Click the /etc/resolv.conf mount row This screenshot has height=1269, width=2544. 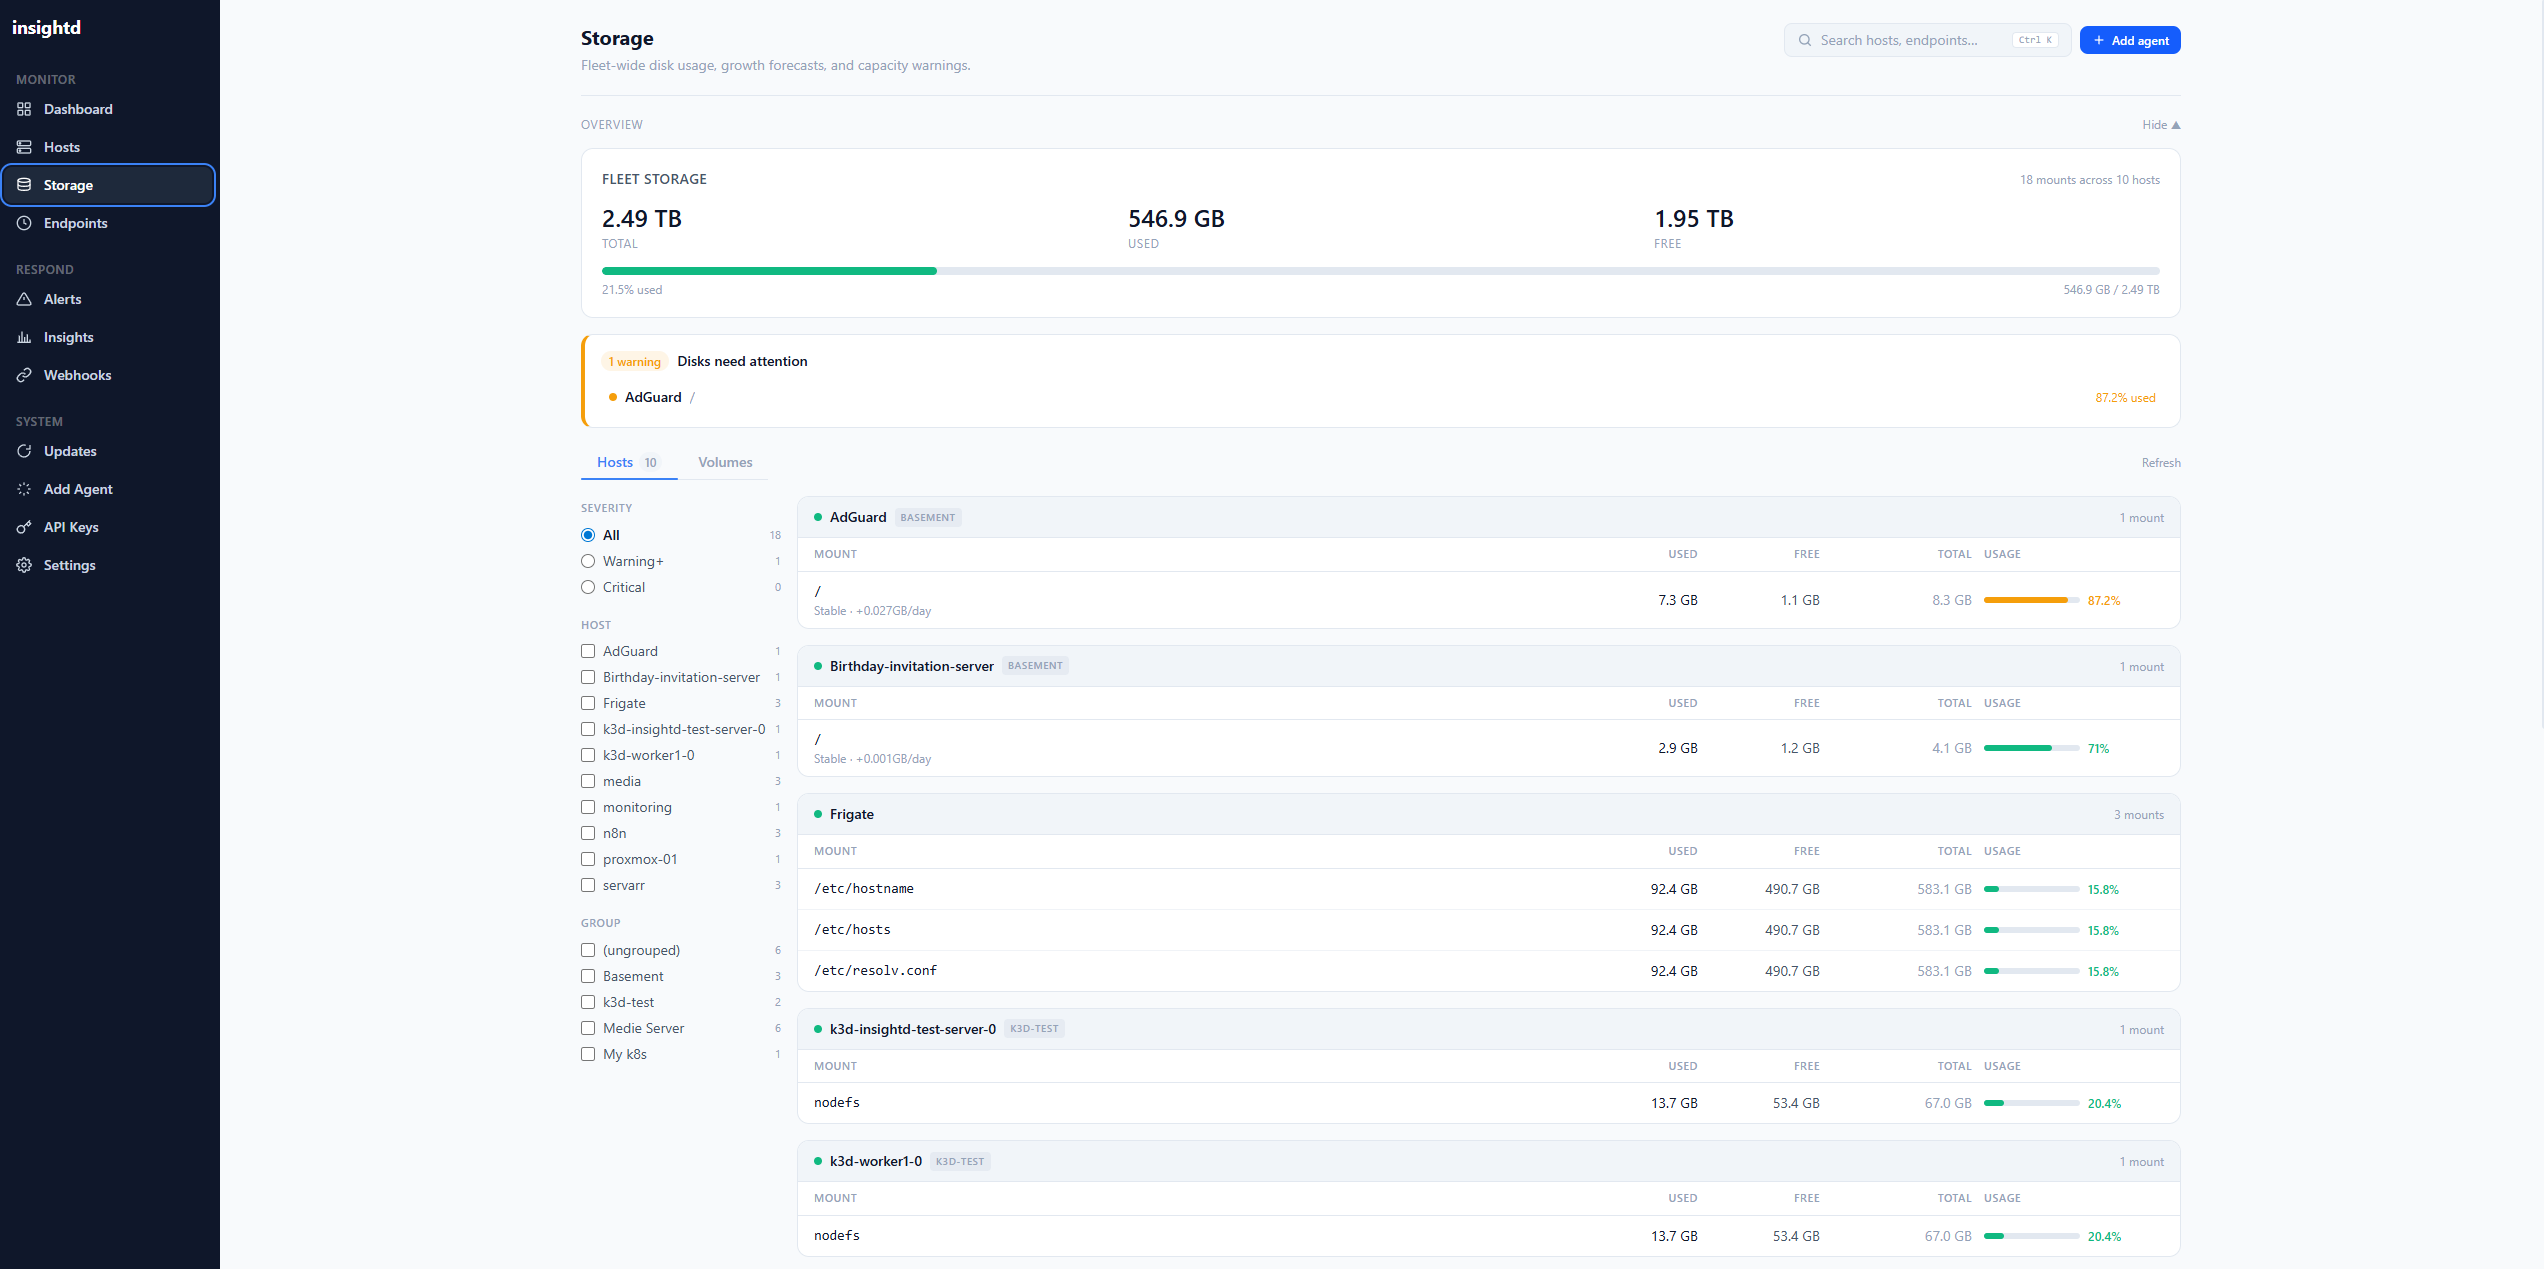click(x=1488, y=971)
